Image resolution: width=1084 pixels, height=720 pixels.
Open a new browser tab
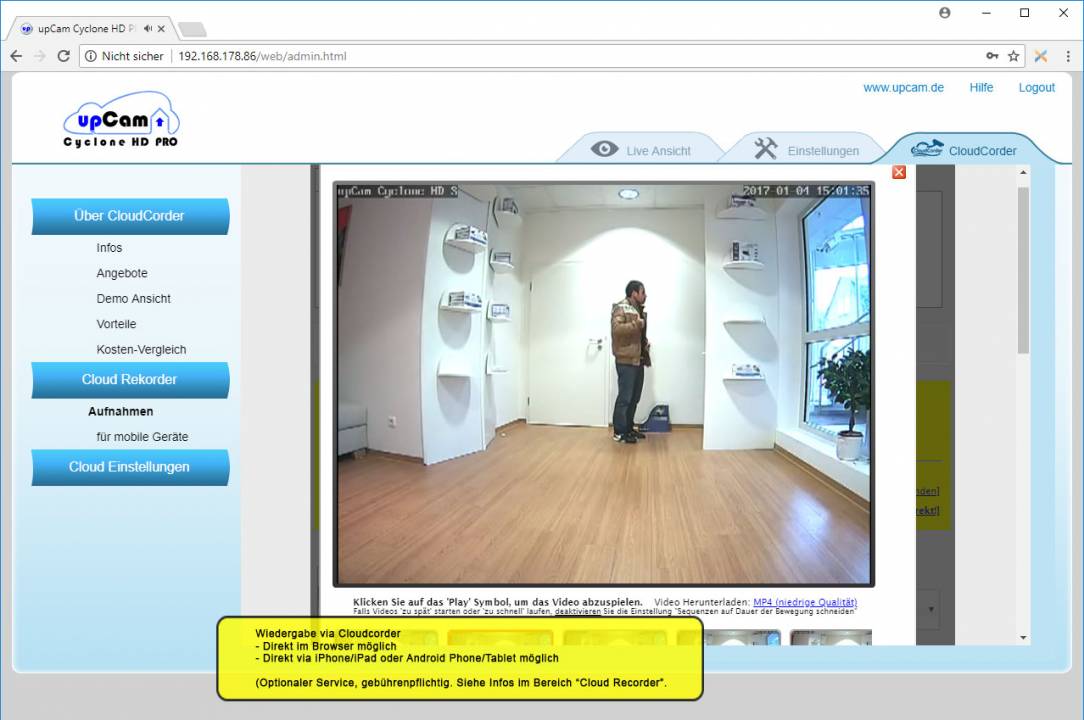tap(192, 29)
